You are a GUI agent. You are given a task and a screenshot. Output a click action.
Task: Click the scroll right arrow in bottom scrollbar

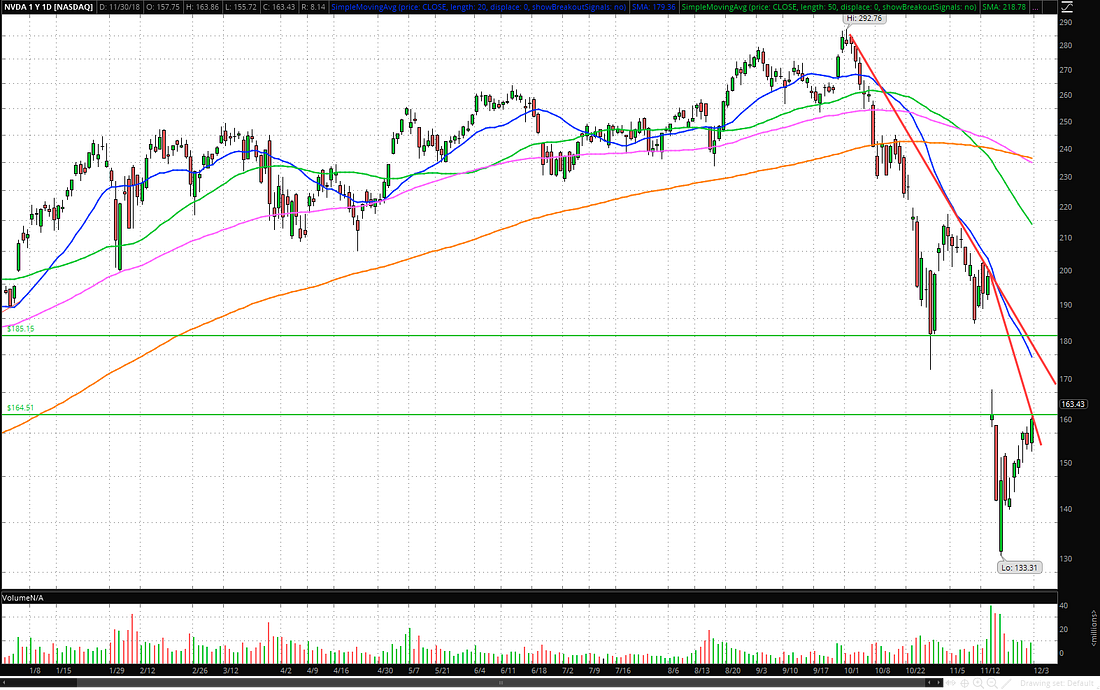[939, 683]
